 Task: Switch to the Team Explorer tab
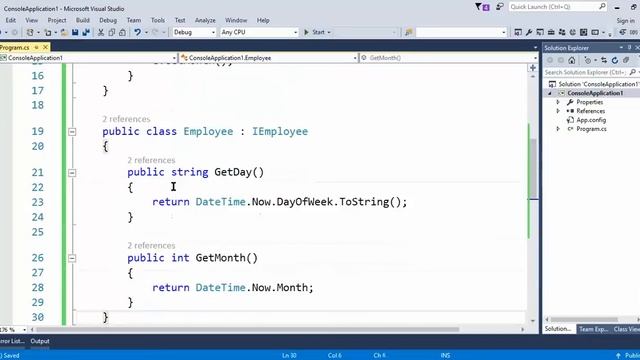(x=593, y=329)
